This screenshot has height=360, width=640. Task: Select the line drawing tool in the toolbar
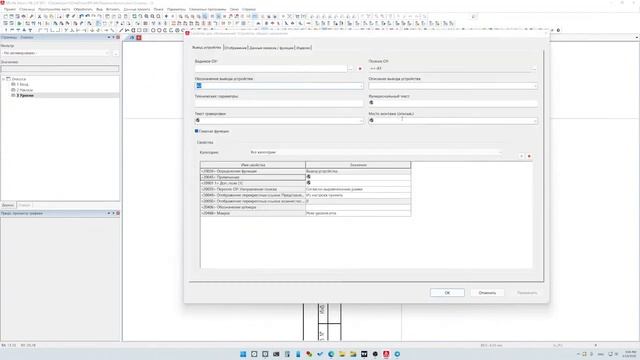point(121,30)
